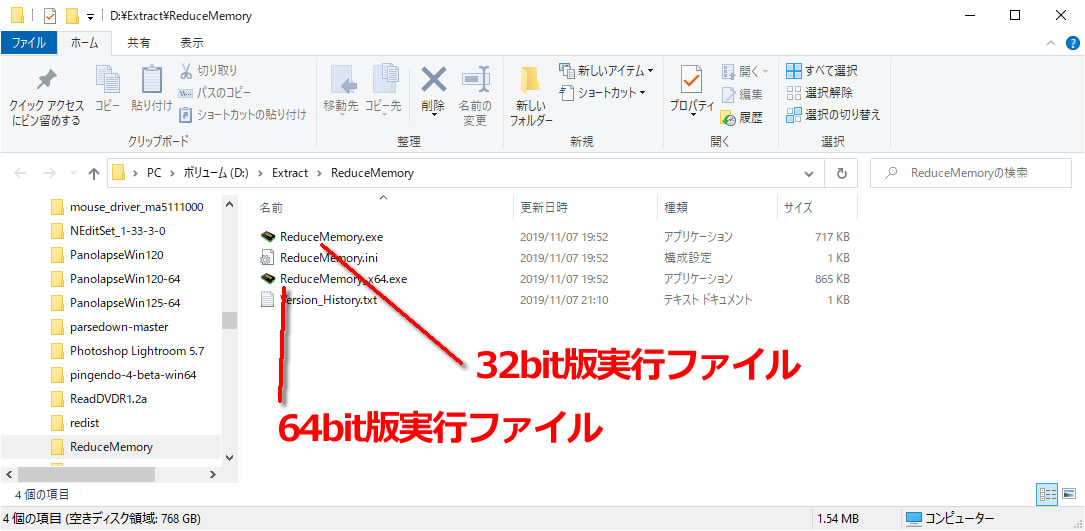Click Extract in the address breadcrumb
This screenshot has width=1085, height=531.
290,173
